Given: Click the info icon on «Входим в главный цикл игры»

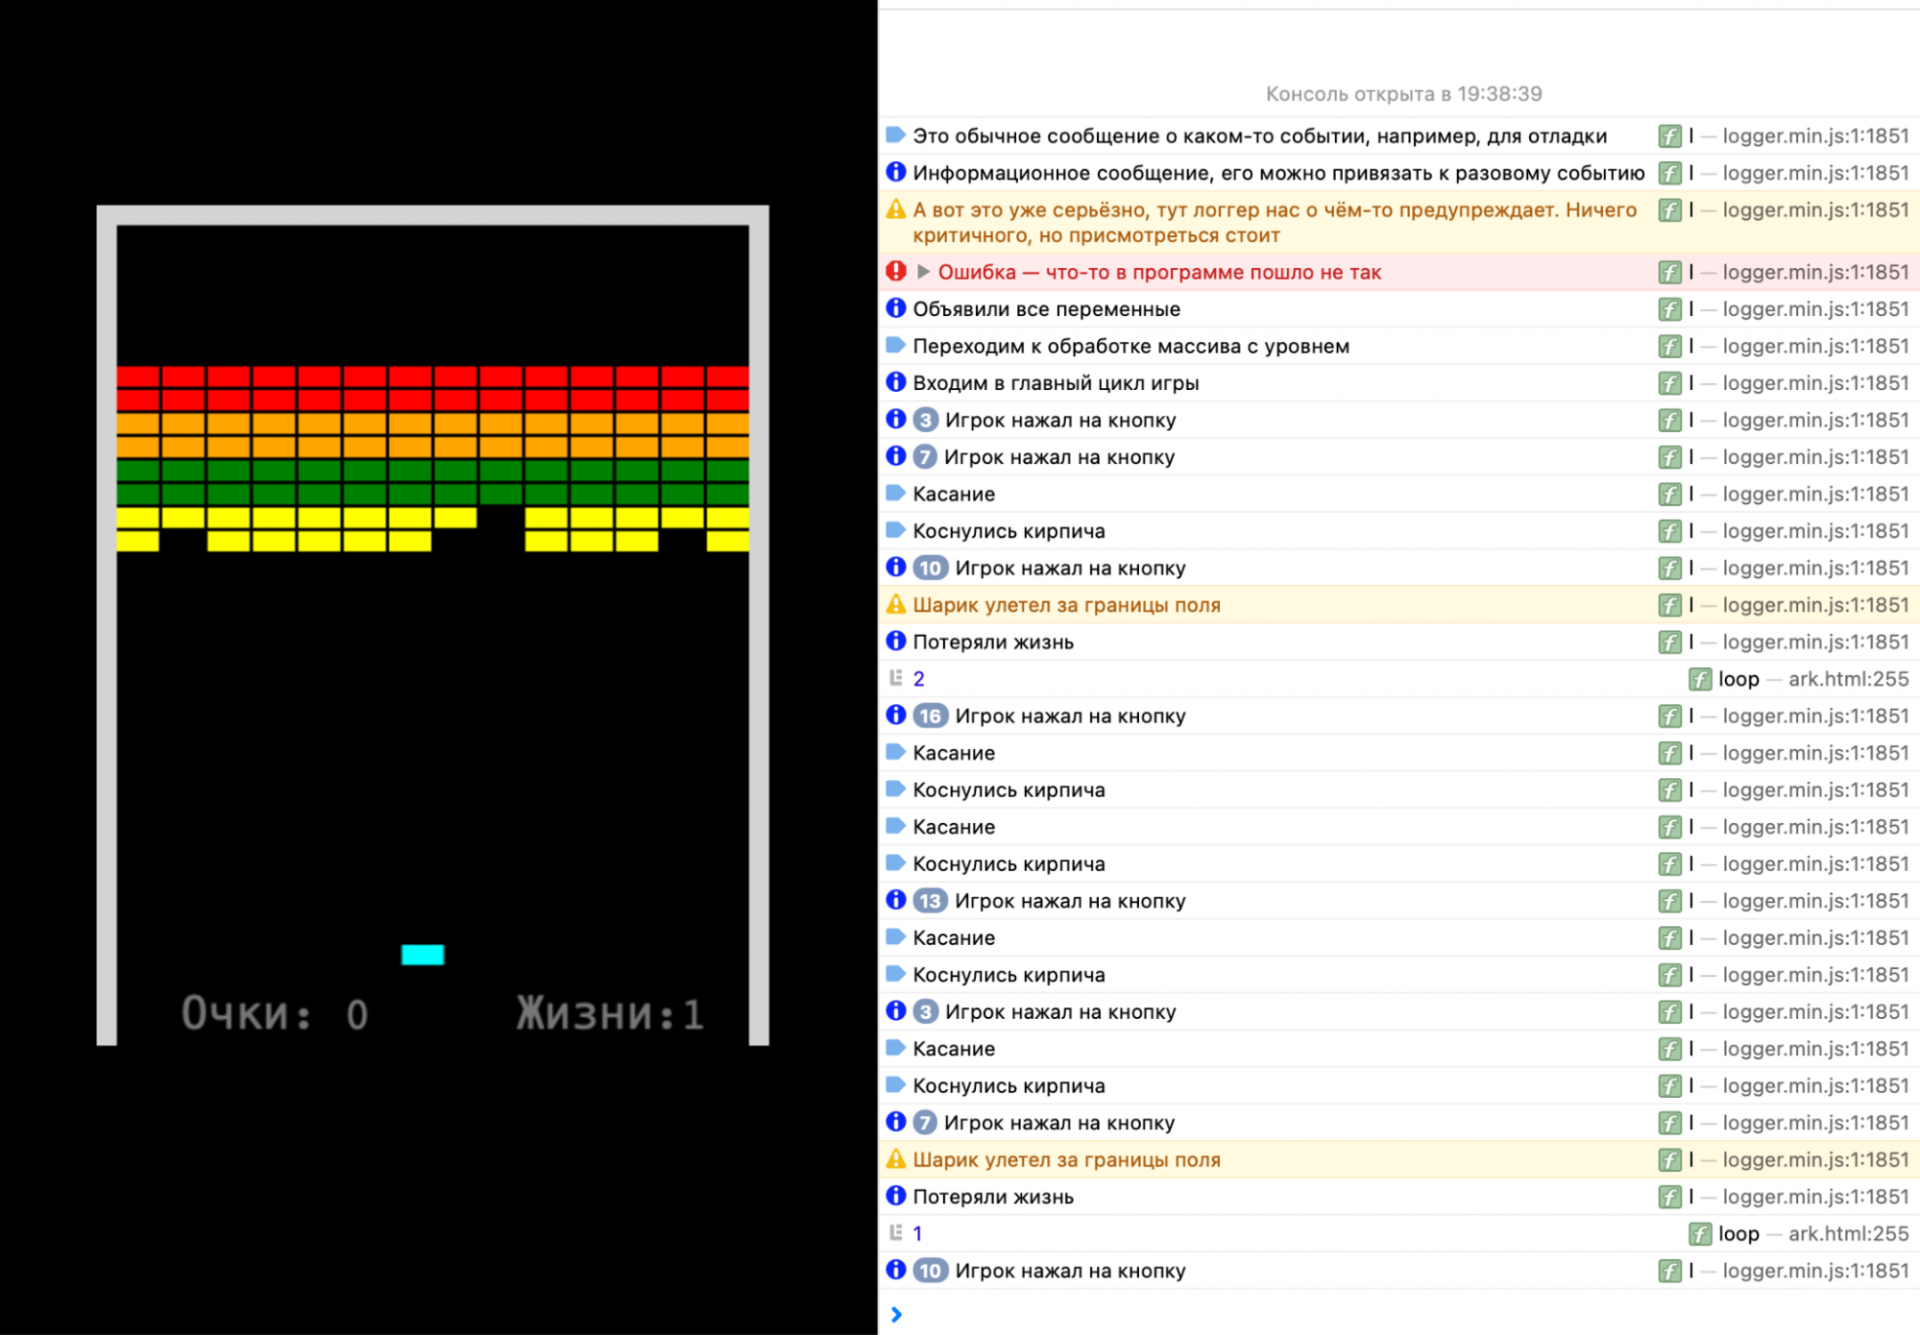Looking at the screenshot, I should pos(896,382).
